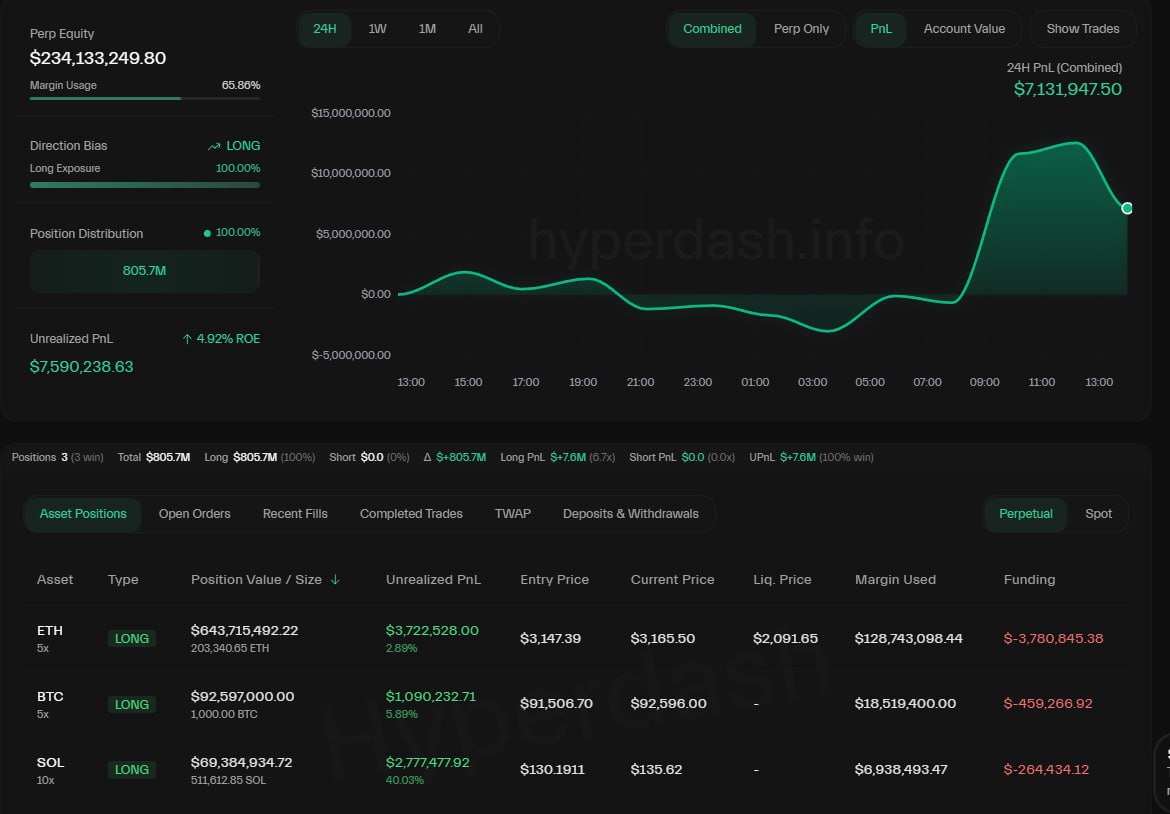
Task: Select the 1W time range
Action: [377, 29]
